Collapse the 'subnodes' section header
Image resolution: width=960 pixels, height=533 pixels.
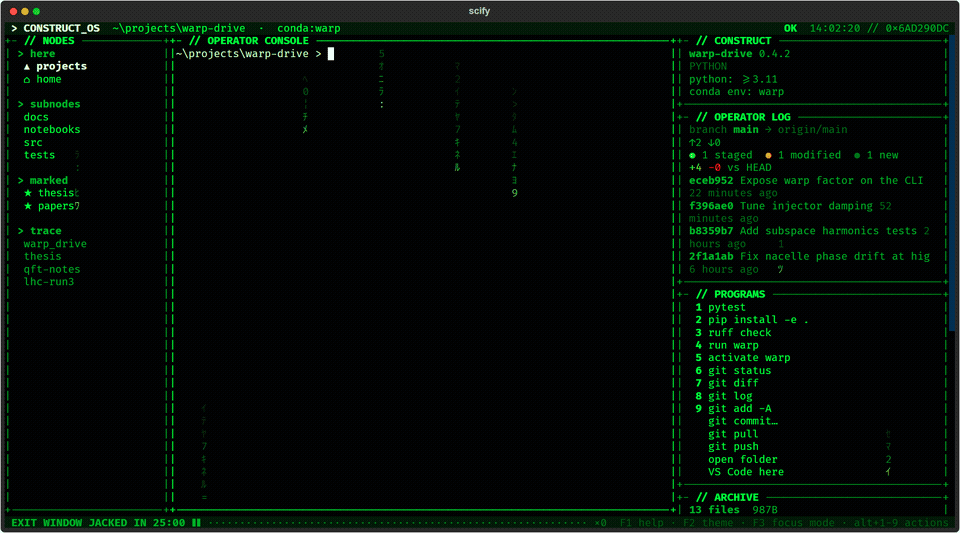coord(49,104)
